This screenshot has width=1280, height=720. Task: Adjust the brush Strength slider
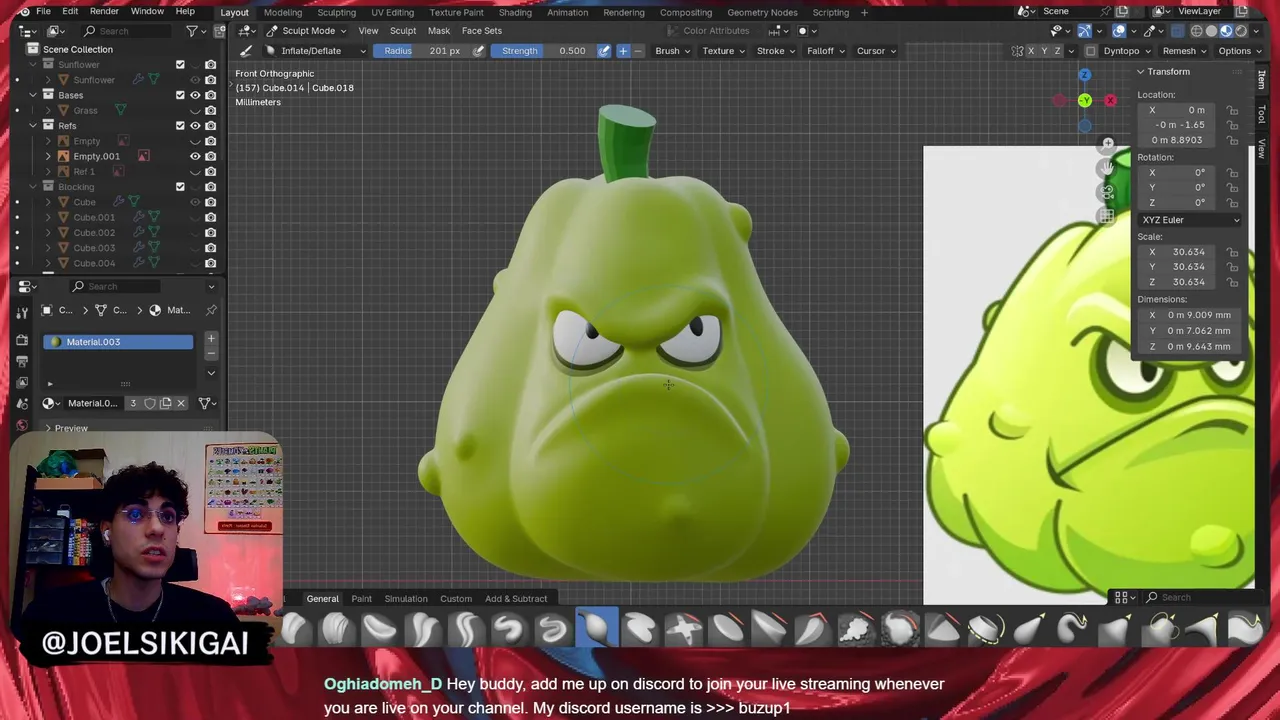click(x=543, y=51)
